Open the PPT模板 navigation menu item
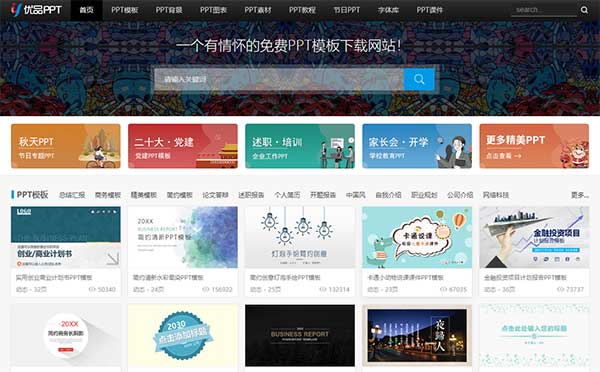The width and height of the screenshot is (600, 372). [124, 10]
